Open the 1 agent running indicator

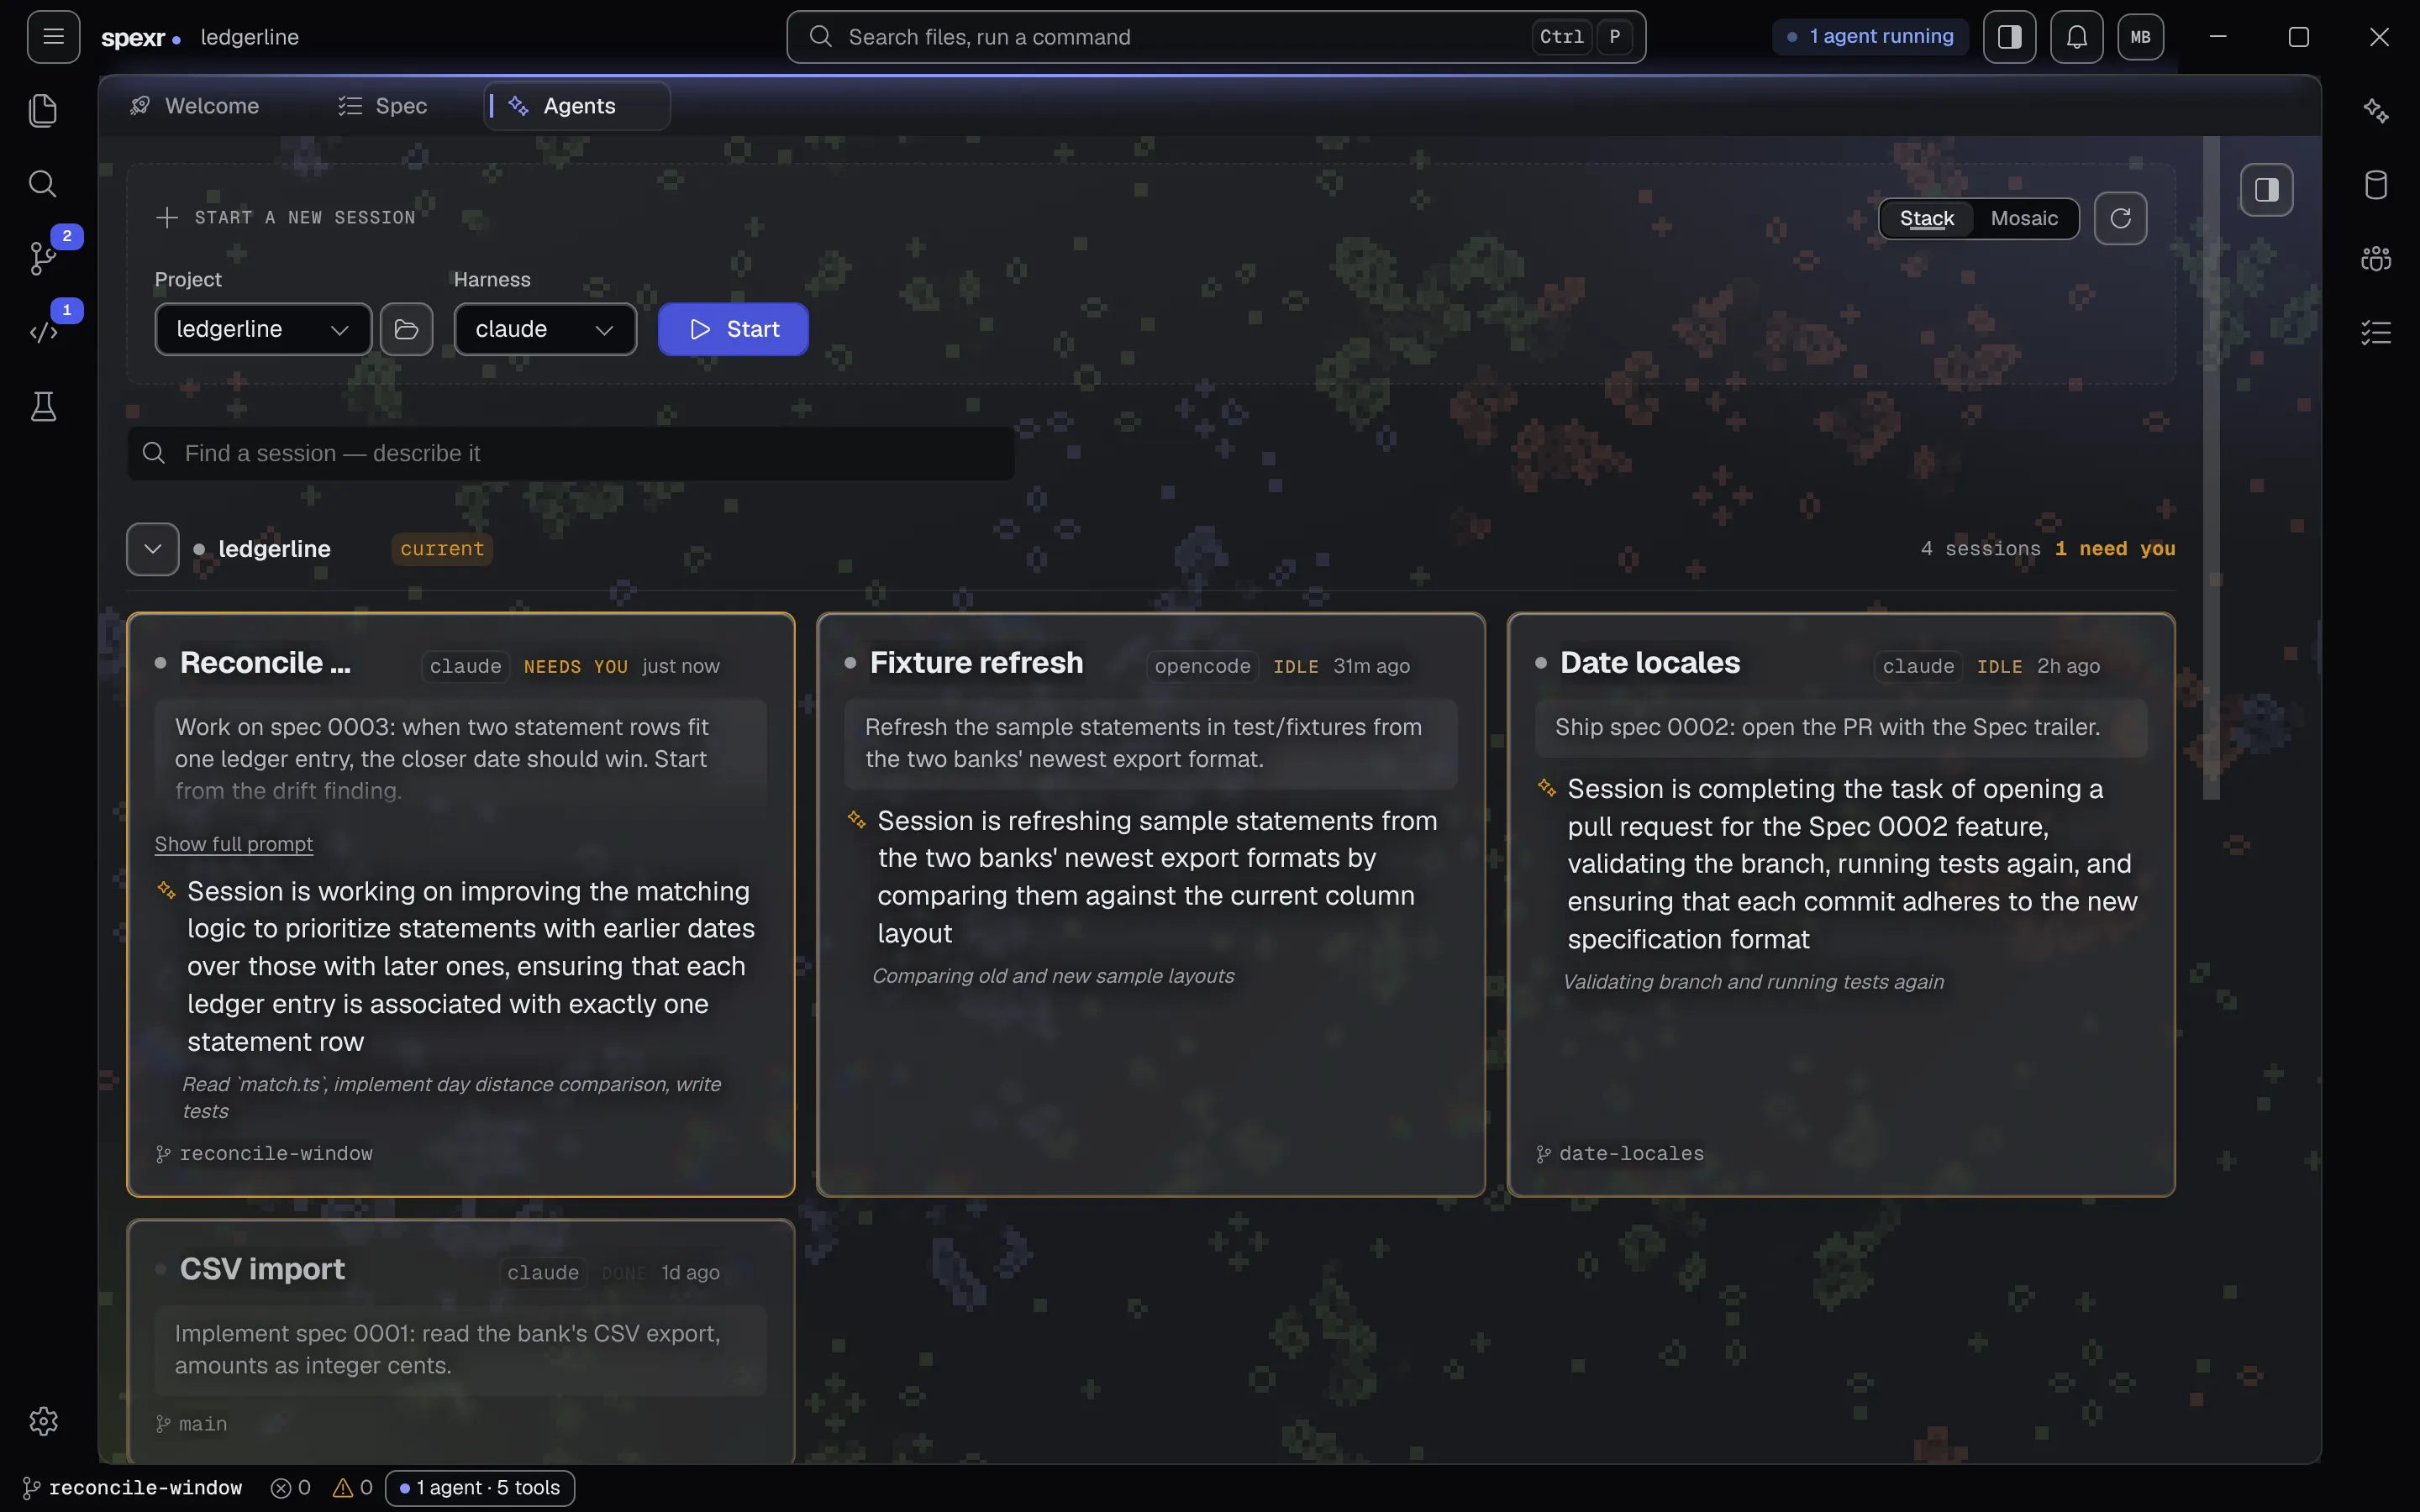1870,37
